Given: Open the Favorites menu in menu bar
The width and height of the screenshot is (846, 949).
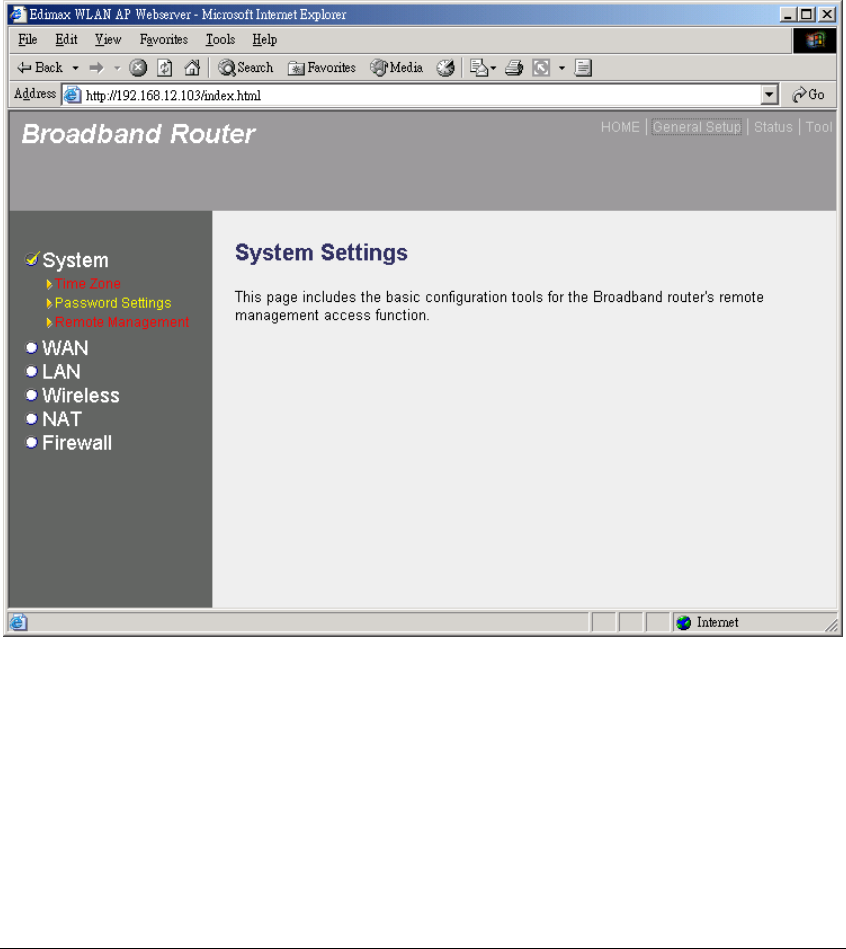Looking at the screenshot, I should (164, 40).
